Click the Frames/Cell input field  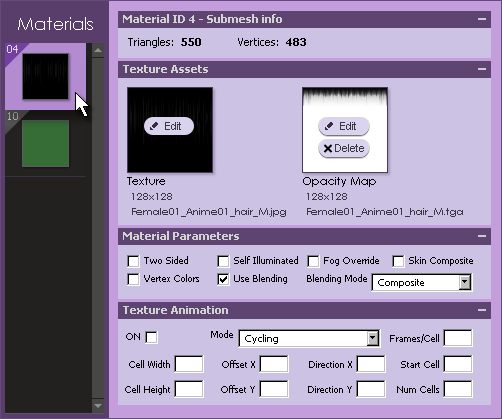(x=458, y=338)
